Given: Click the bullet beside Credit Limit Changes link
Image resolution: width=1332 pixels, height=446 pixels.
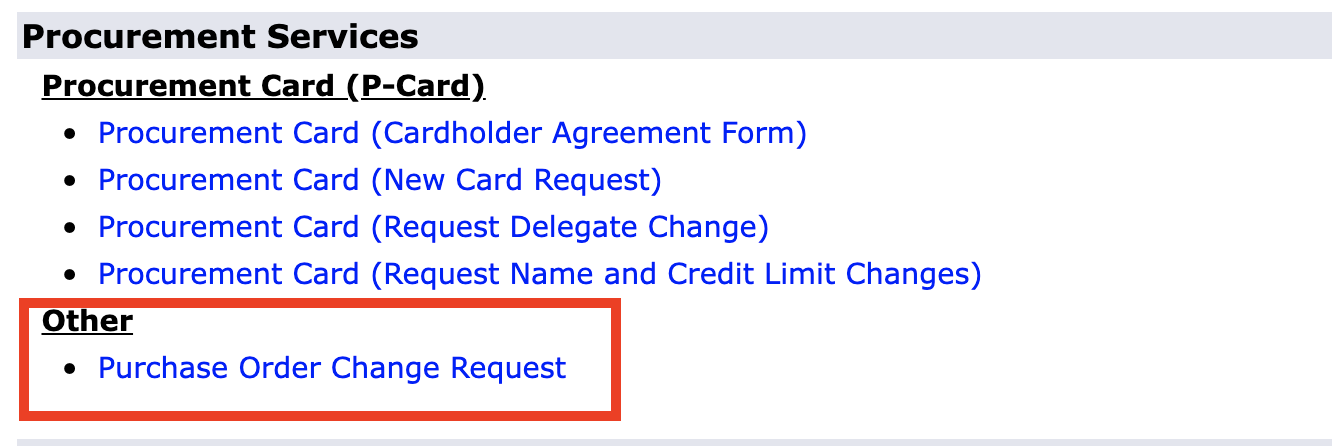Looking at the screenshot, I should pyautogui.click(x=69, y=275).
